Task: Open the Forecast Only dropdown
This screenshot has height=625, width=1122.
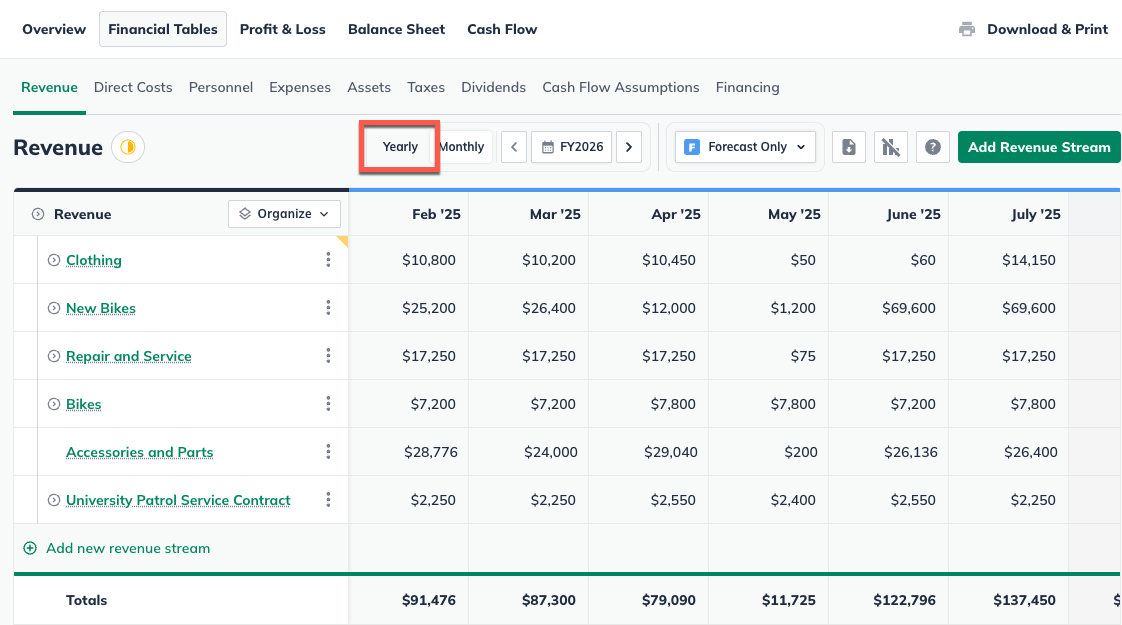Action: tap(744, 146)
